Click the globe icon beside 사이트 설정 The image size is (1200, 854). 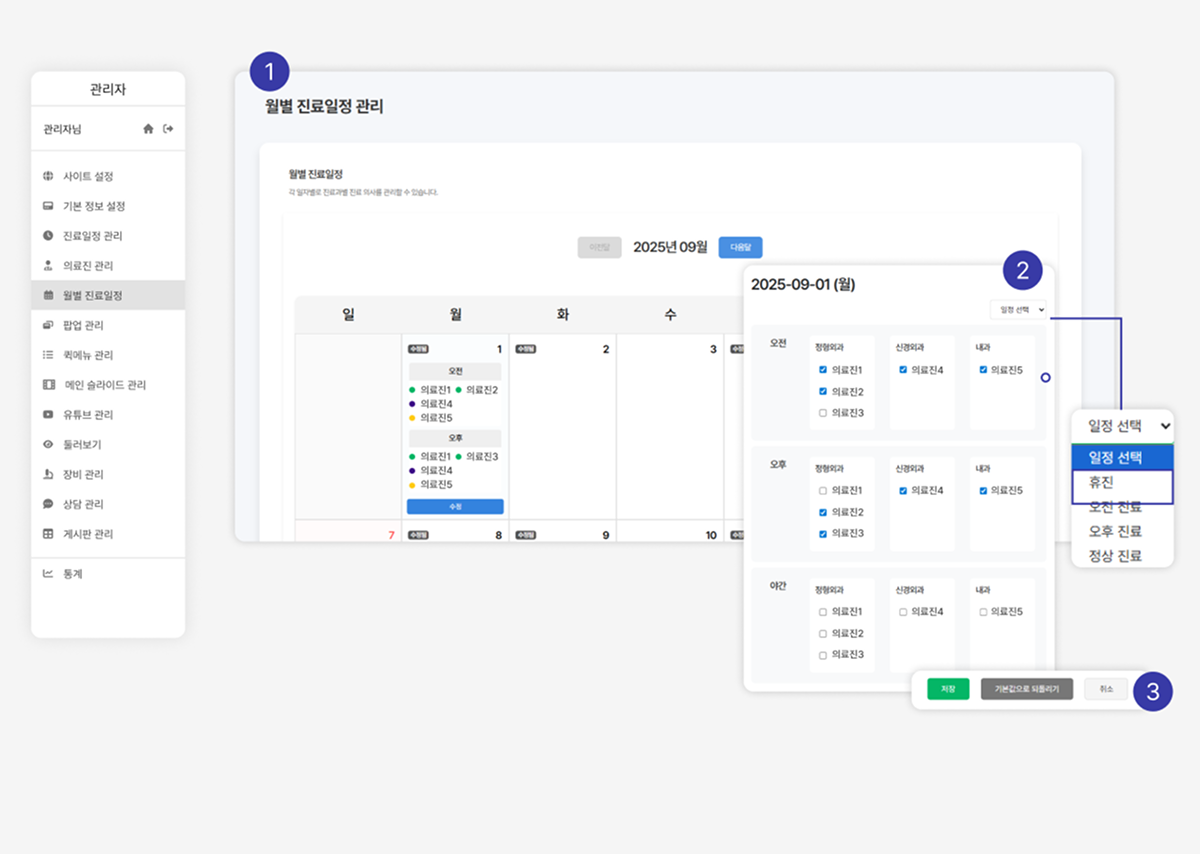coord(48,176)
